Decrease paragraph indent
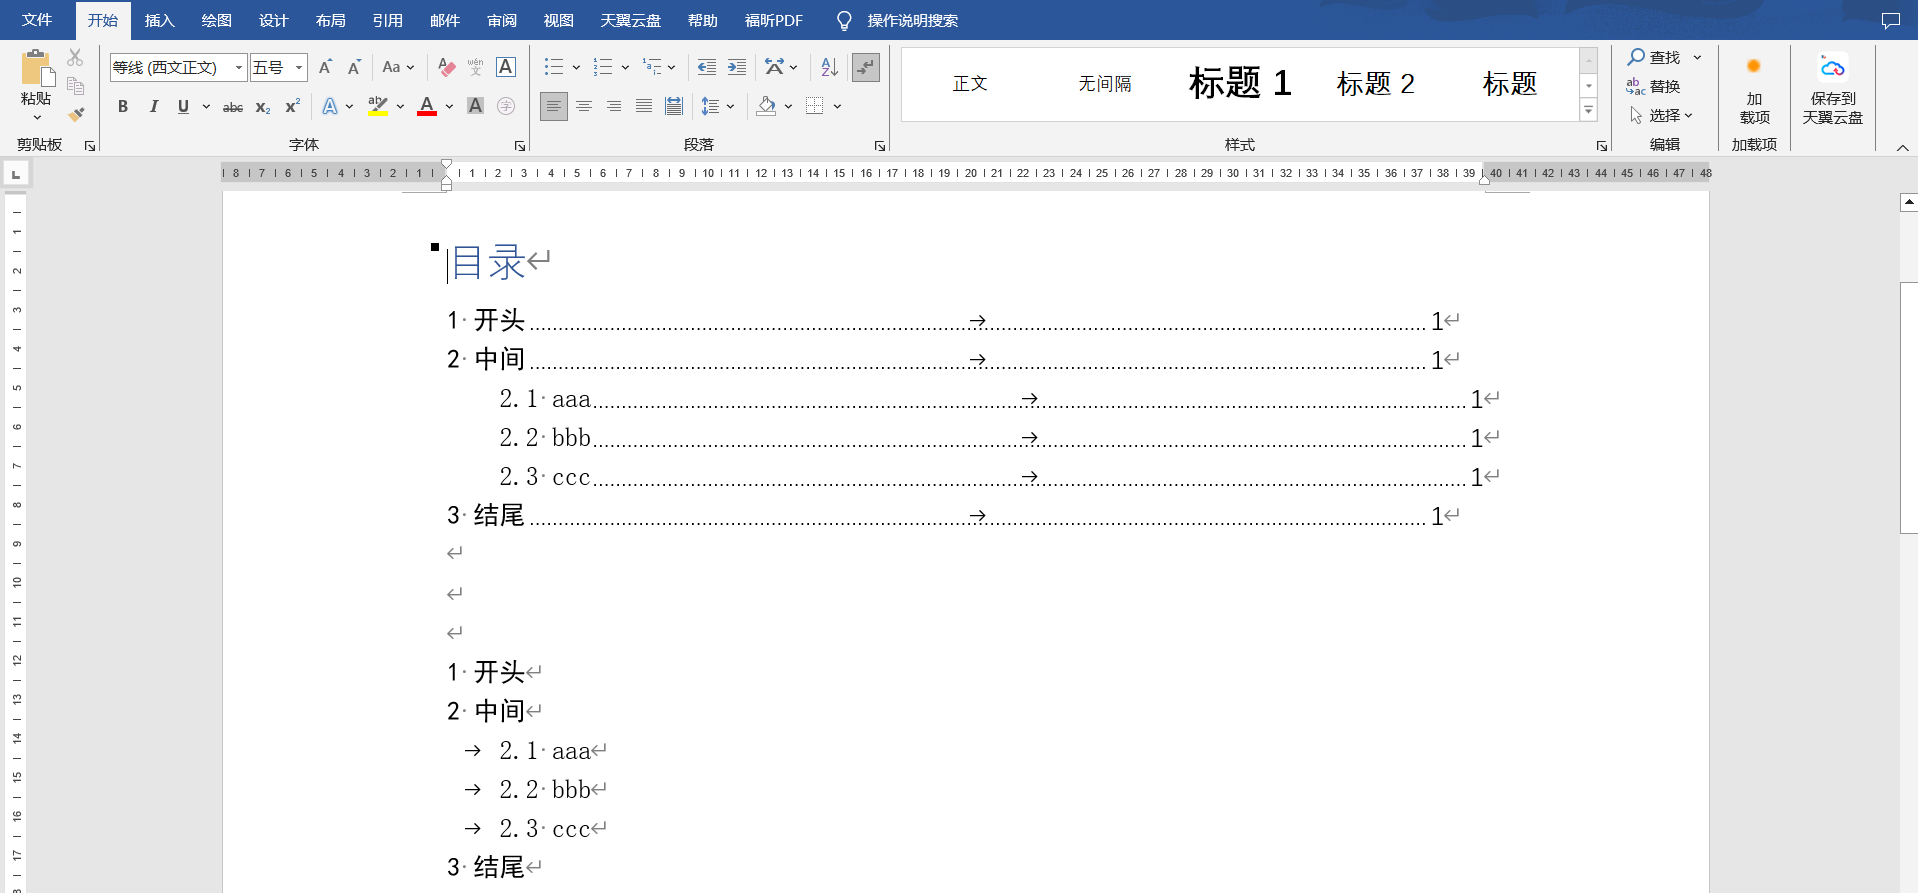 [x=707, y=67]
